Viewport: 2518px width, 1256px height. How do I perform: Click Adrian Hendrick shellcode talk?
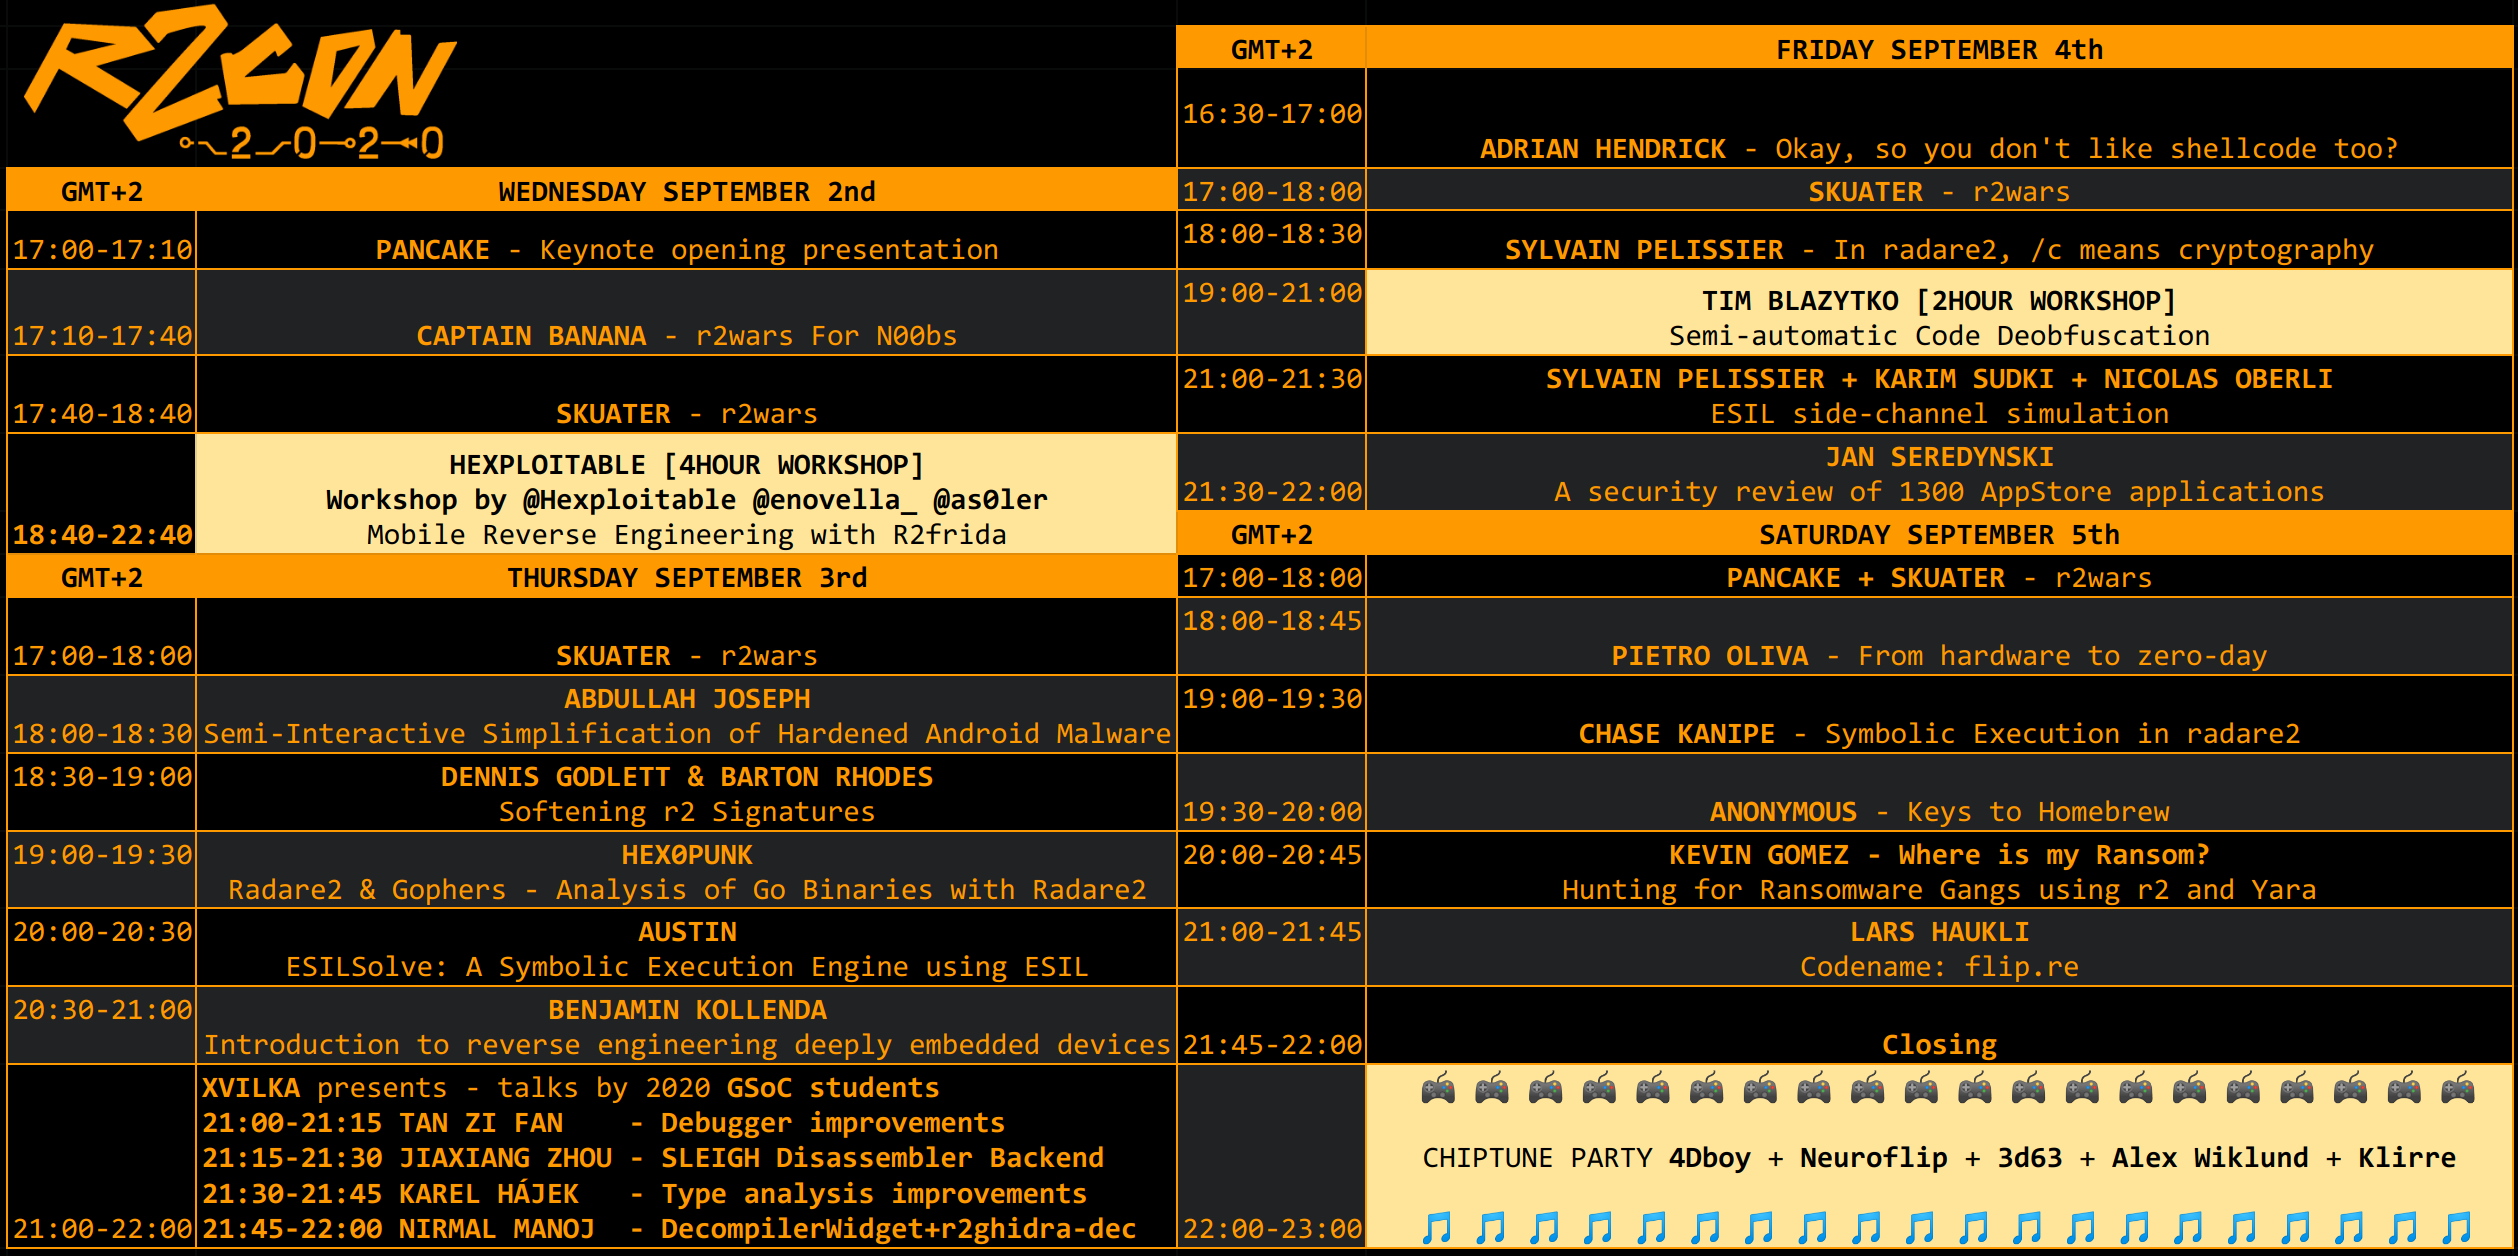[x=1938, y=148]
